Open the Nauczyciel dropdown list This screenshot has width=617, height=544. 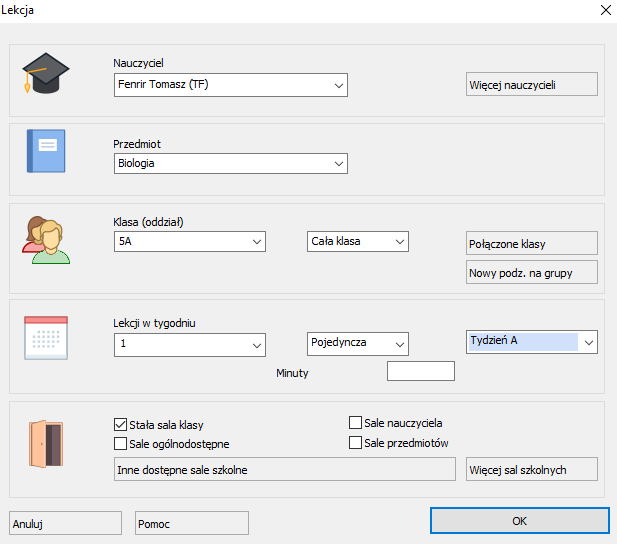[x=231, y=85]
